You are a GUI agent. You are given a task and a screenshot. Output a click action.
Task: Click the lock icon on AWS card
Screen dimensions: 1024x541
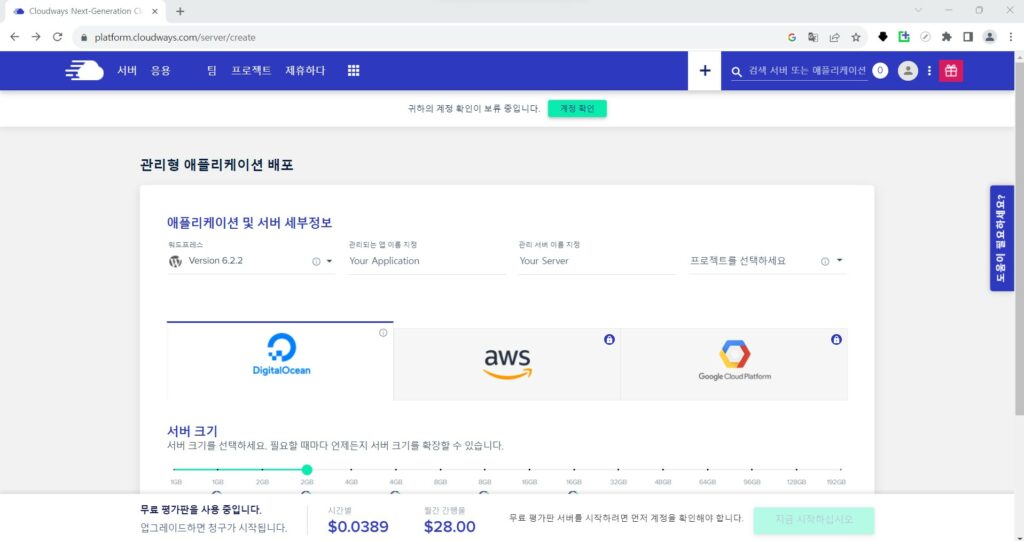coord(609,340)
